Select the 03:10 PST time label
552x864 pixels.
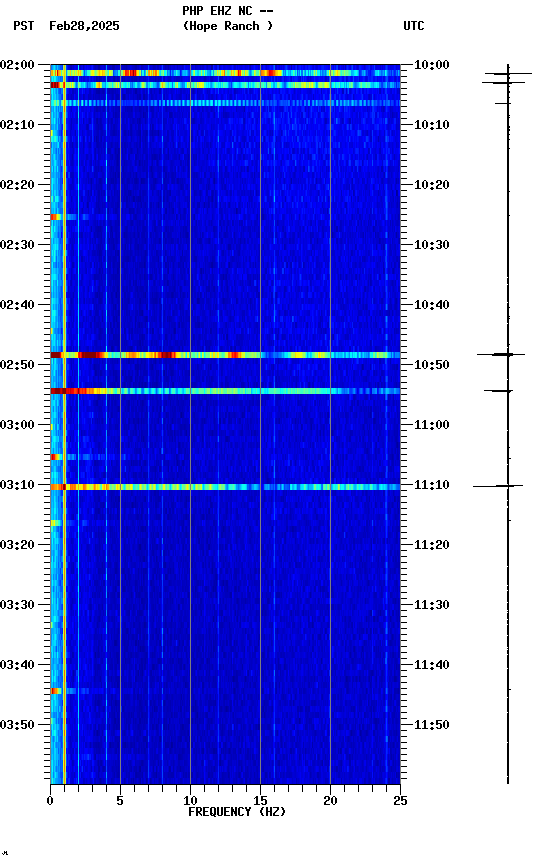pyautogui.click(x=17, y=485)
